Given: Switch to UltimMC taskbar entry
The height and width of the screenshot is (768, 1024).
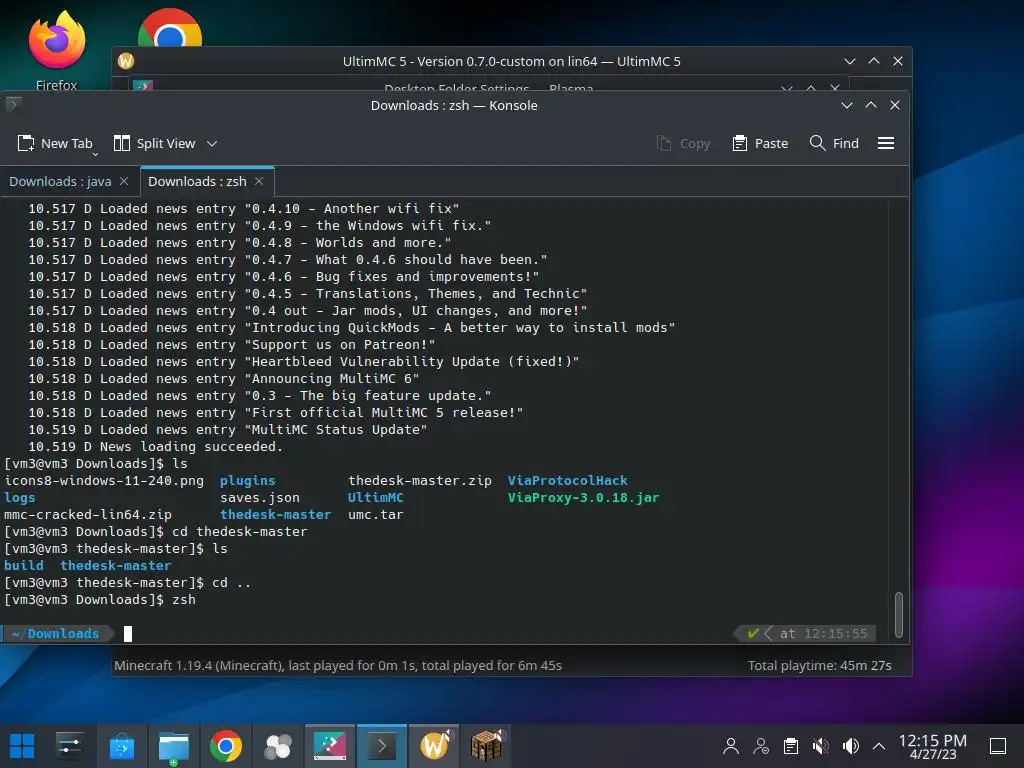Looking at the screenshot, I should pos(434,746).
